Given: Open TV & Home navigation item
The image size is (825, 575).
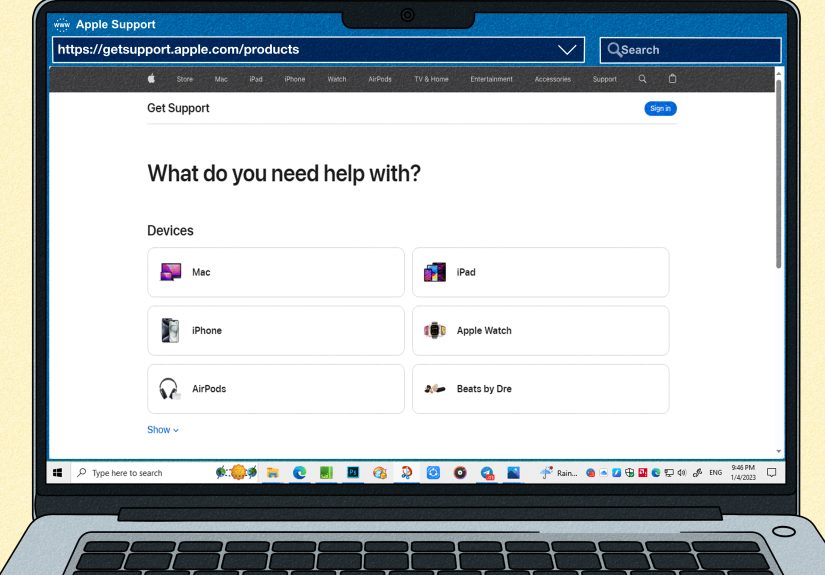Looking at the screenshot, I should (431, 79).
